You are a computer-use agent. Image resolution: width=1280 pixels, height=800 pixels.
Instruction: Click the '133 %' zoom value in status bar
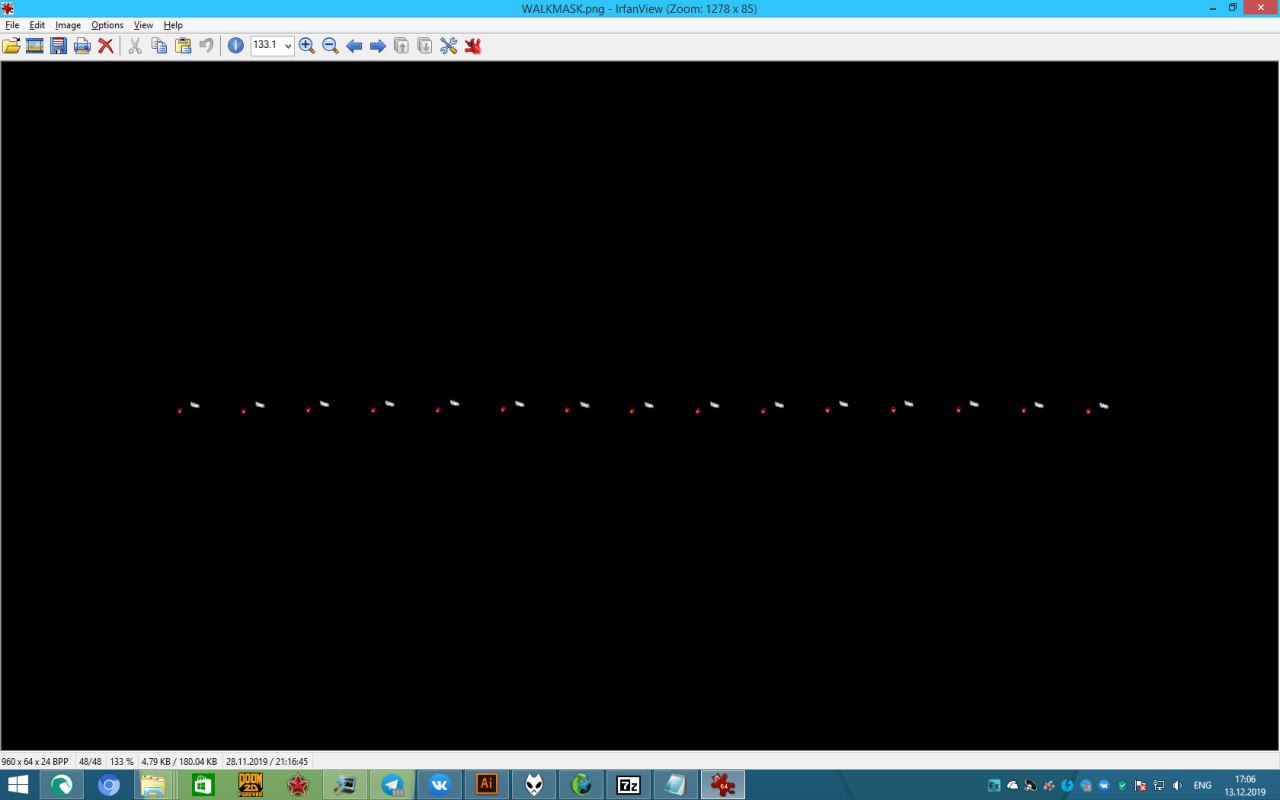pyautogui.click(x=121, y=762)
